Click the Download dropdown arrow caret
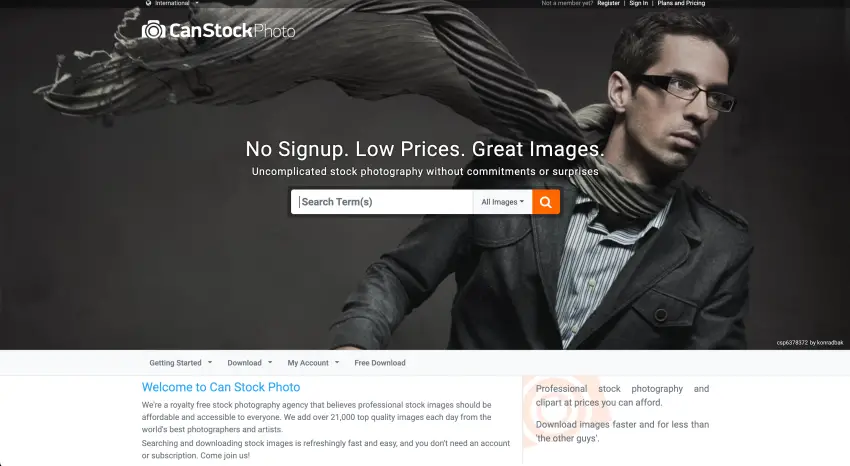Image resolution: width=850 pixels, height=466 pixels. pyautogui.click(x=270, y=363)
